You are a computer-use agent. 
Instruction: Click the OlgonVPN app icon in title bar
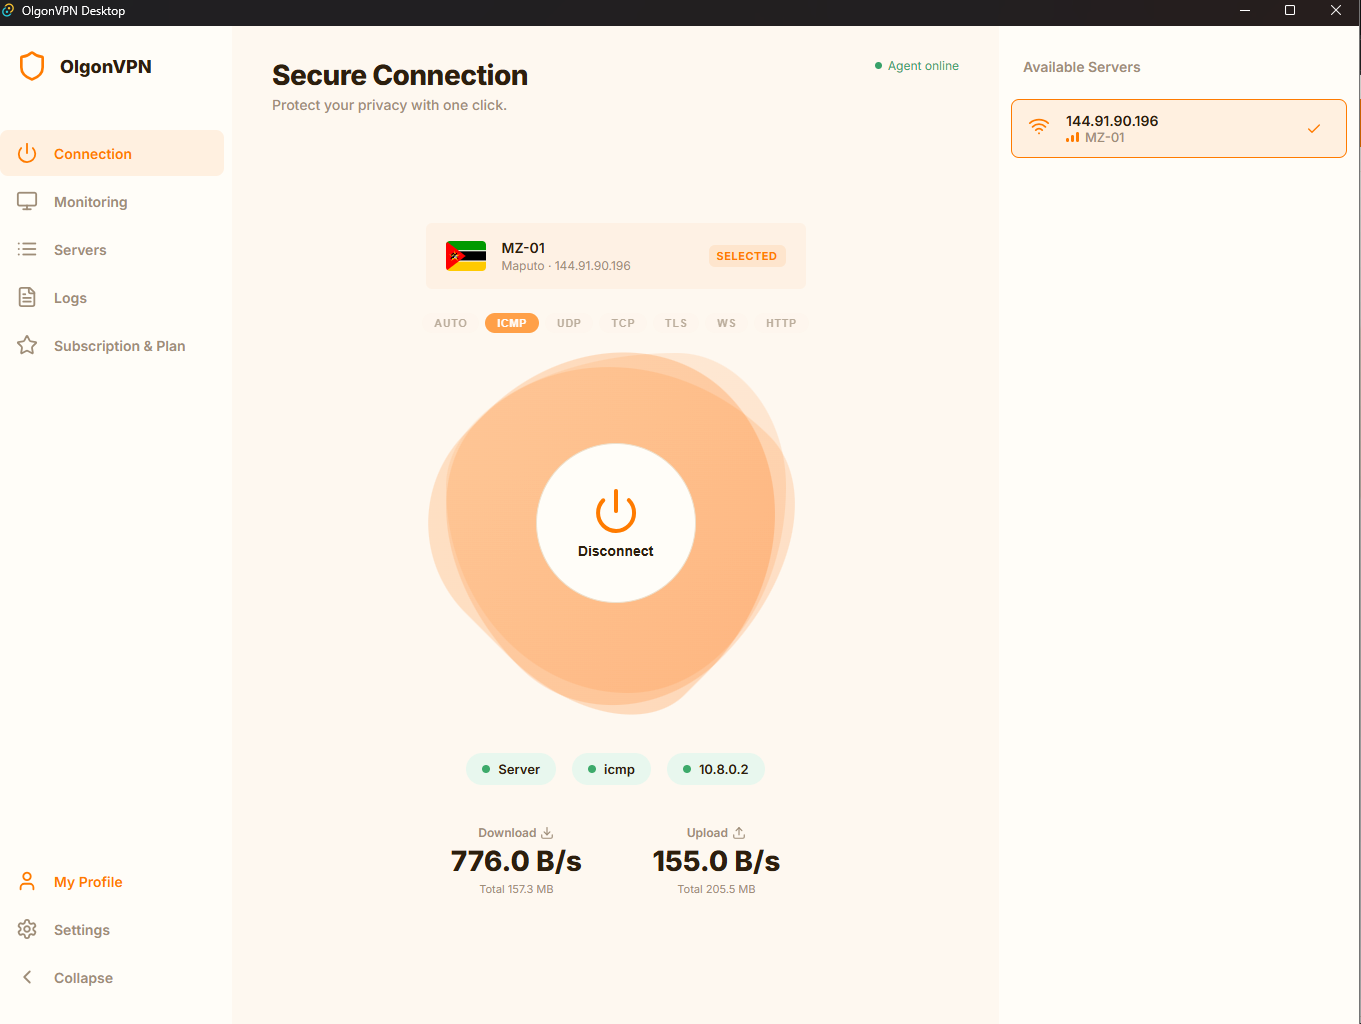click(x=8, y=10)
